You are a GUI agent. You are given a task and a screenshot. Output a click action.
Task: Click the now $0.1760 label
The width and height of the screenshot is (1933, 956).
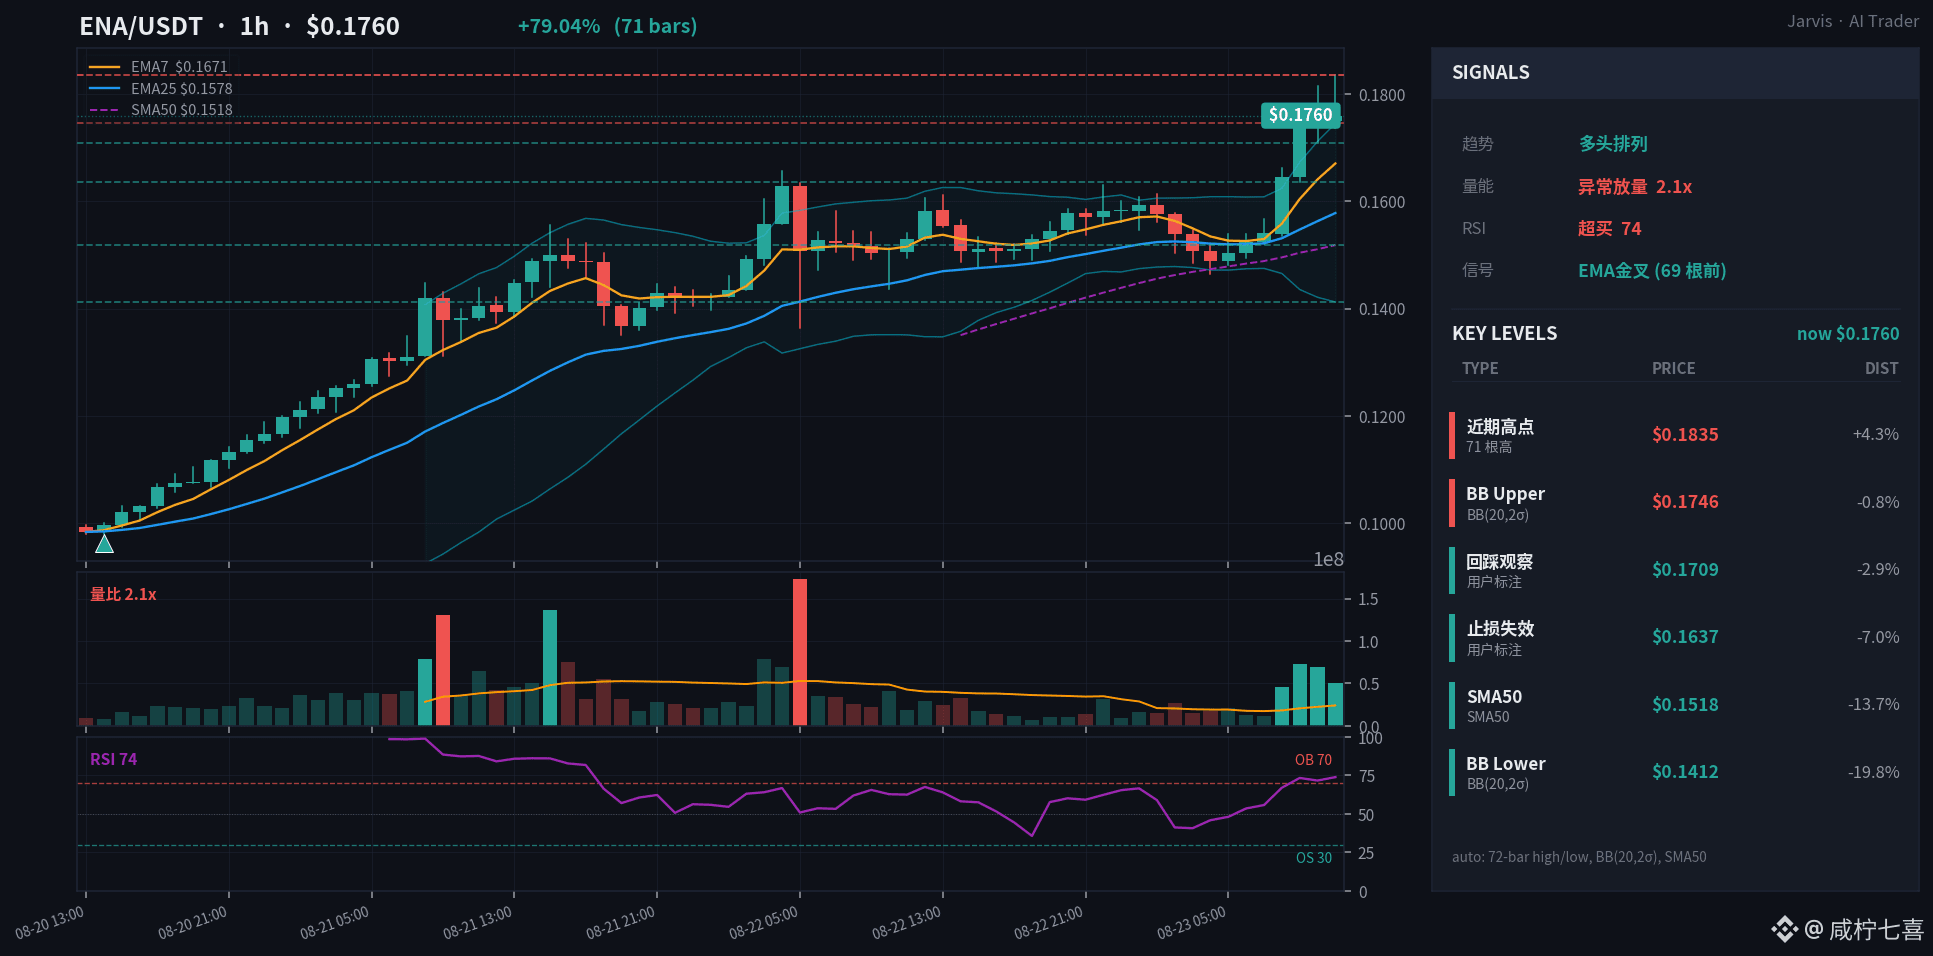(1848, 334)
